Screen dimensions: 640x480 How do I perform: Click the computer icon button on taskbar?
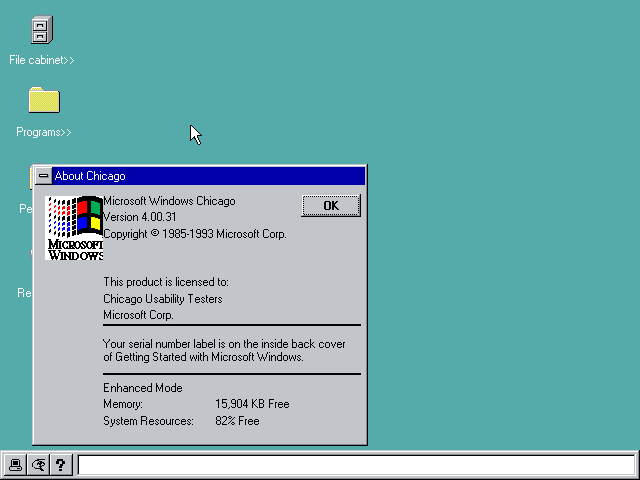(16, 465)
